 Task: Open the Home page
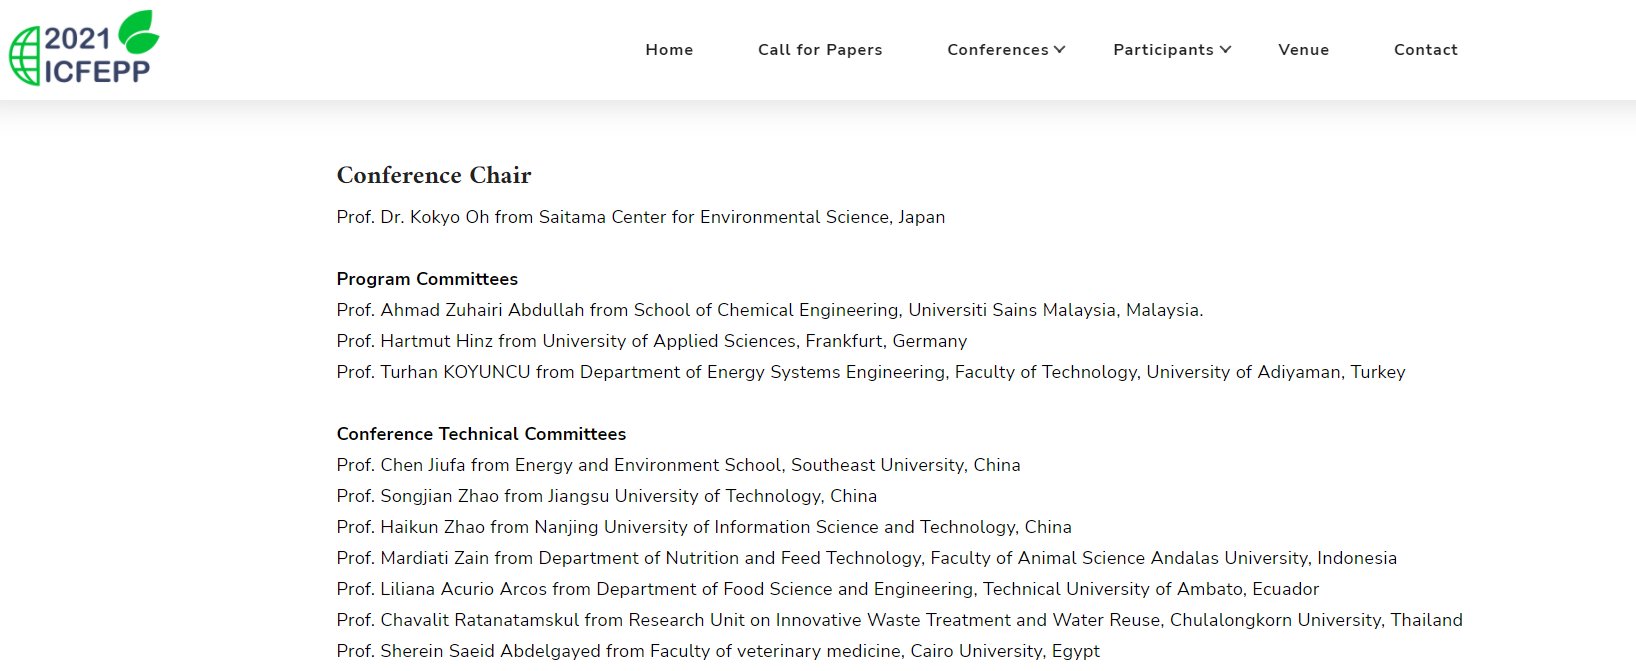(x=669, y=50)
